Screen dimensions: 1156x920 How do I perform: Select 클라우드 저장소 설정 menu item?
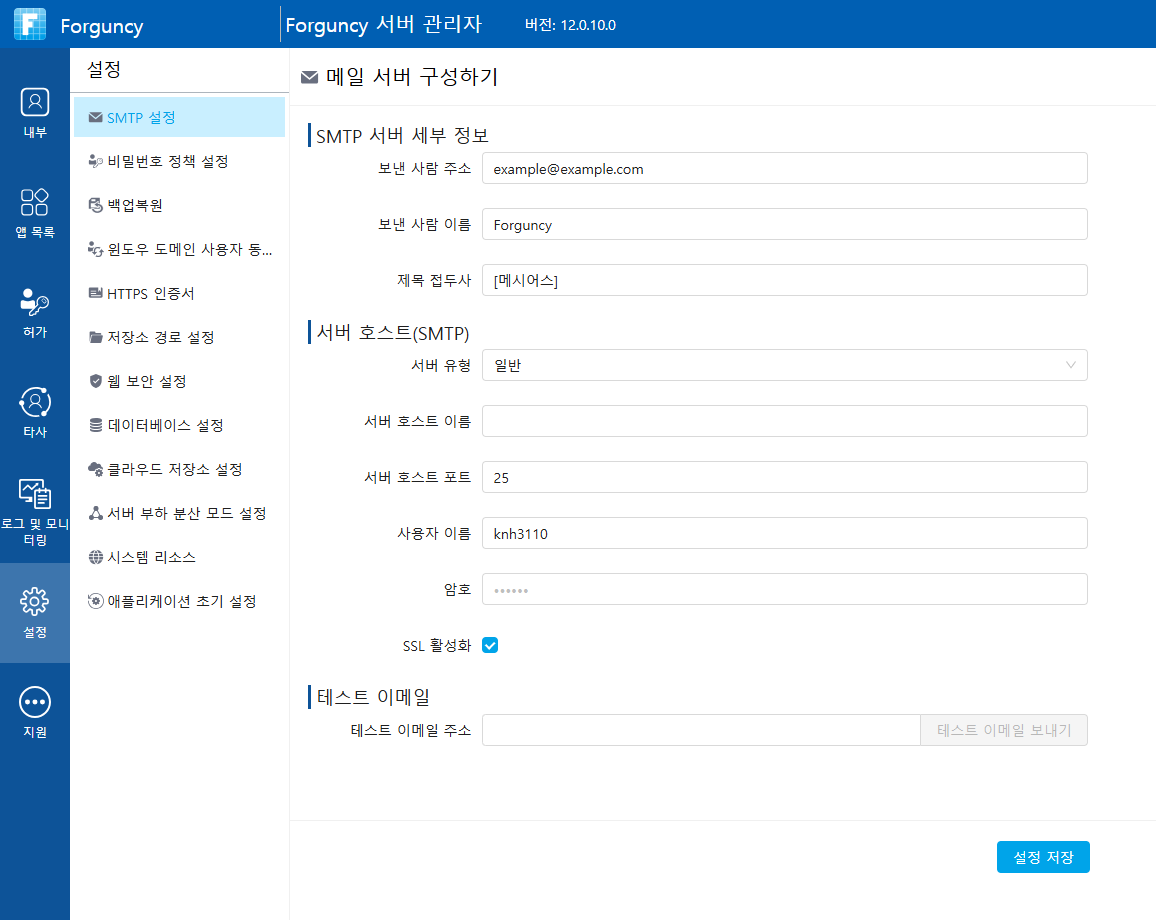[179, 469]
